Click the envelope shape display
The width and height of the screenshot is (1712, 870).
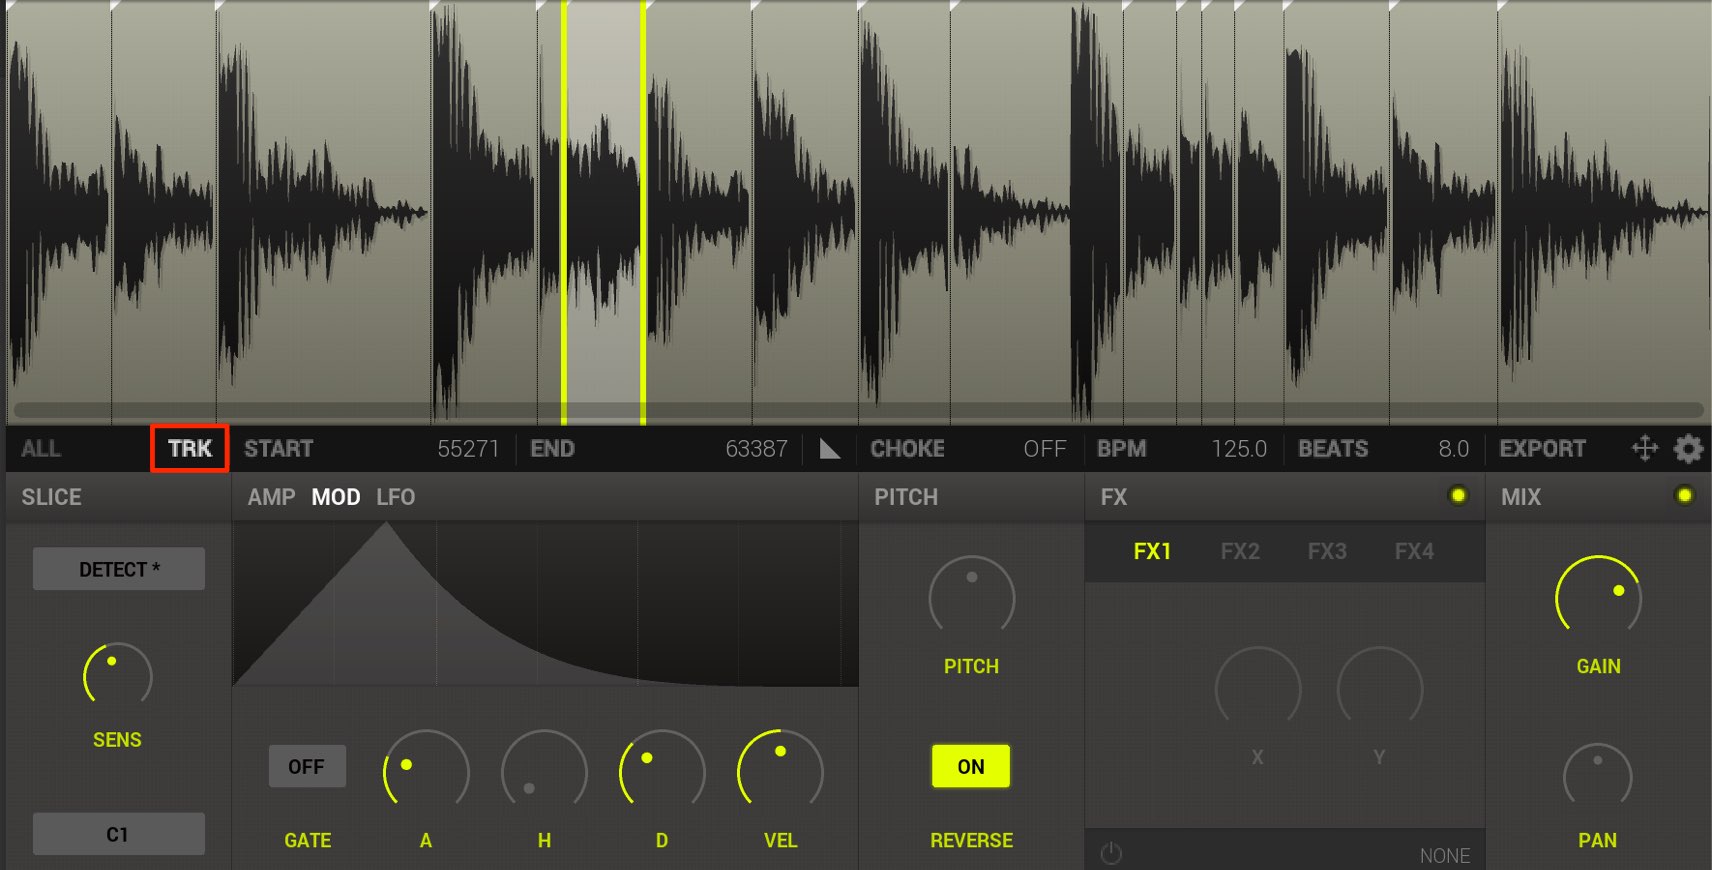click(x=545, y=604)
